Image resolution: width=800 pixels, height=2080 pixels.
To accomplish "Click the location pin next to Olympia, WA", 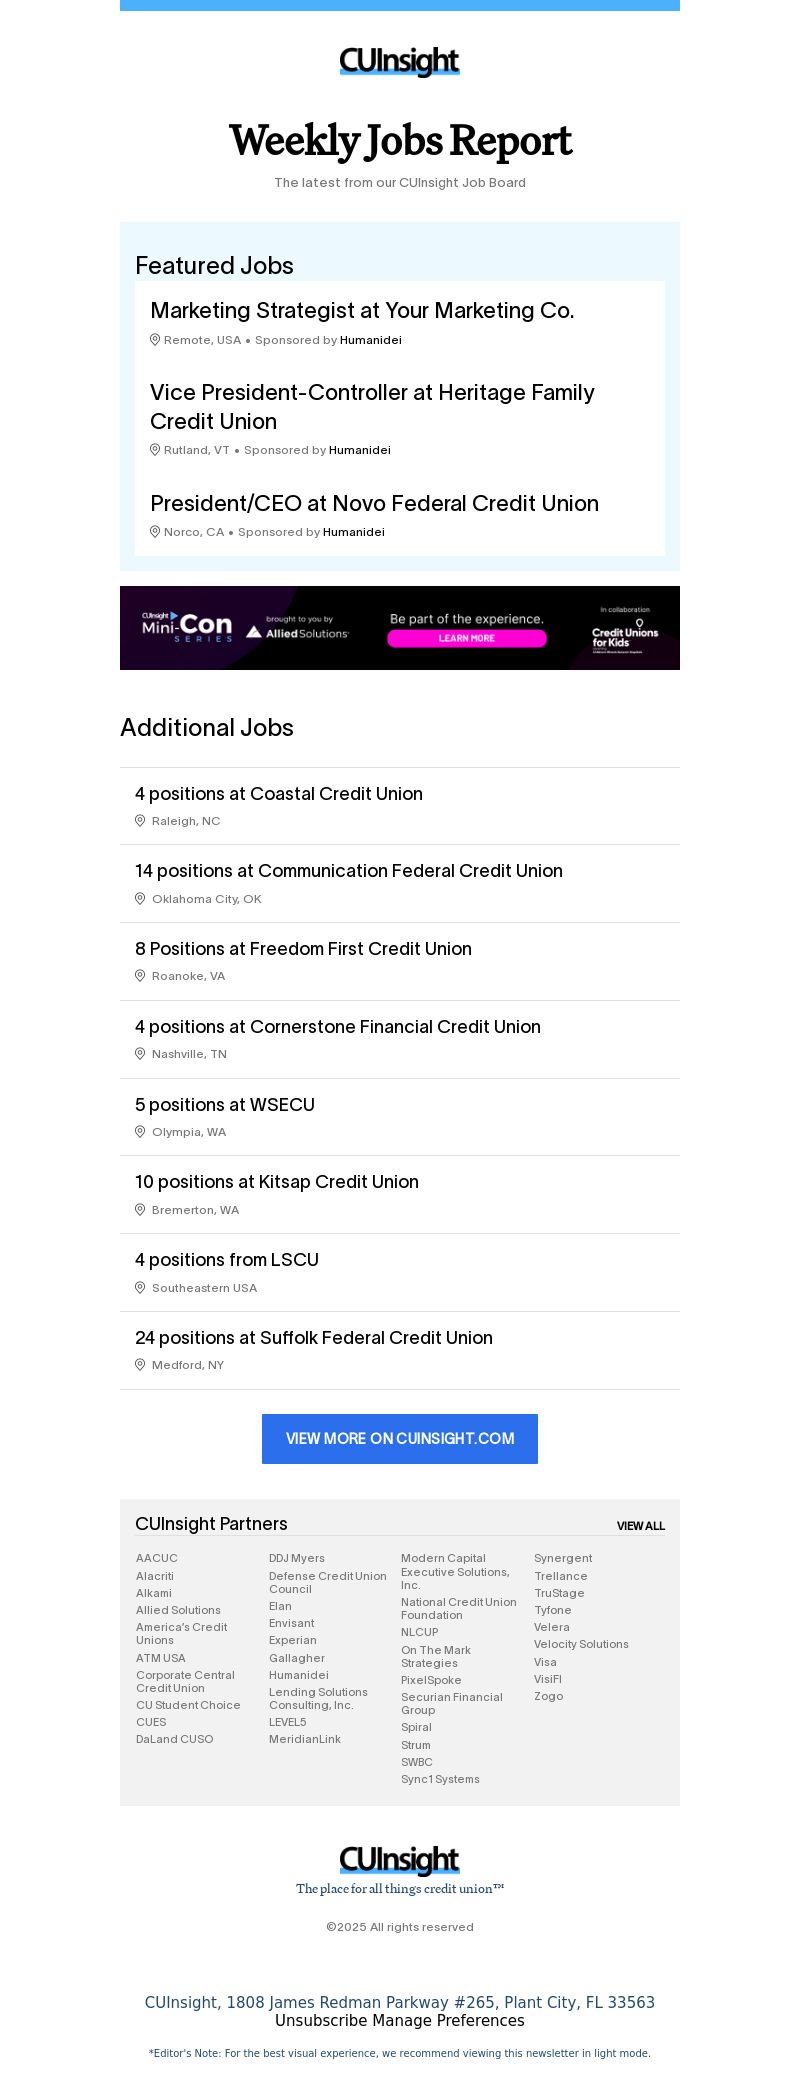I will click(140, 1132).
